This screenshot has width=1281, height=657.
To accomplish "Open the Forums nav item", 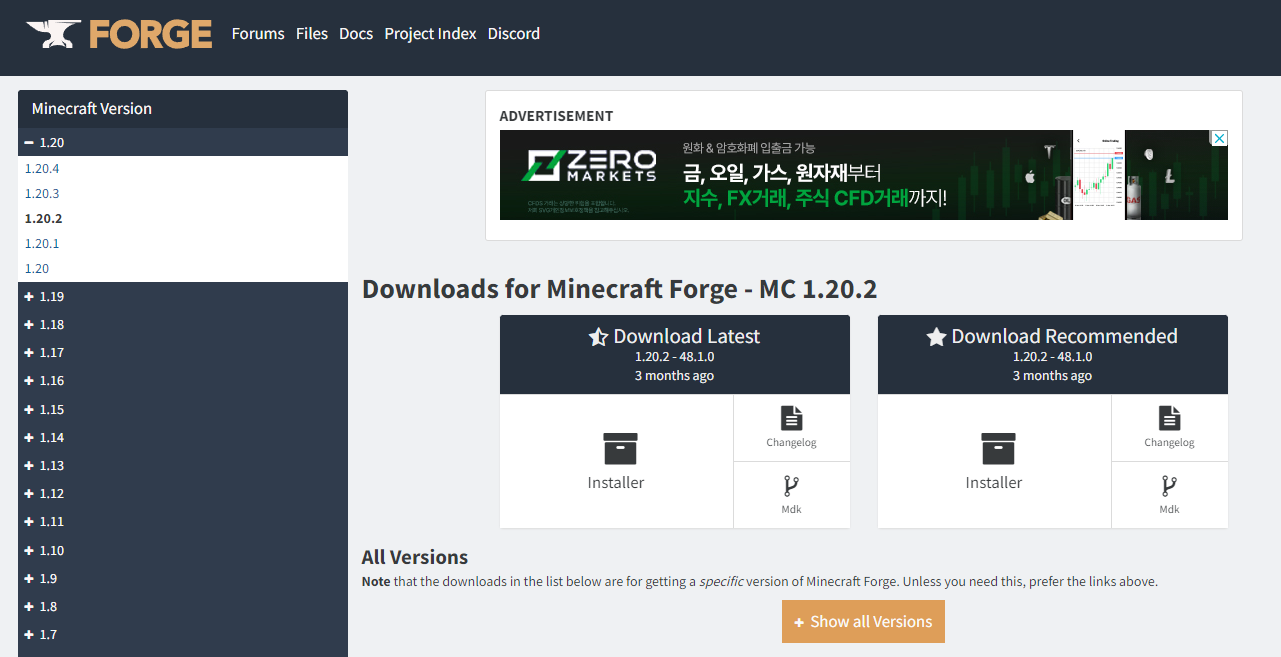I will [258, 34].
